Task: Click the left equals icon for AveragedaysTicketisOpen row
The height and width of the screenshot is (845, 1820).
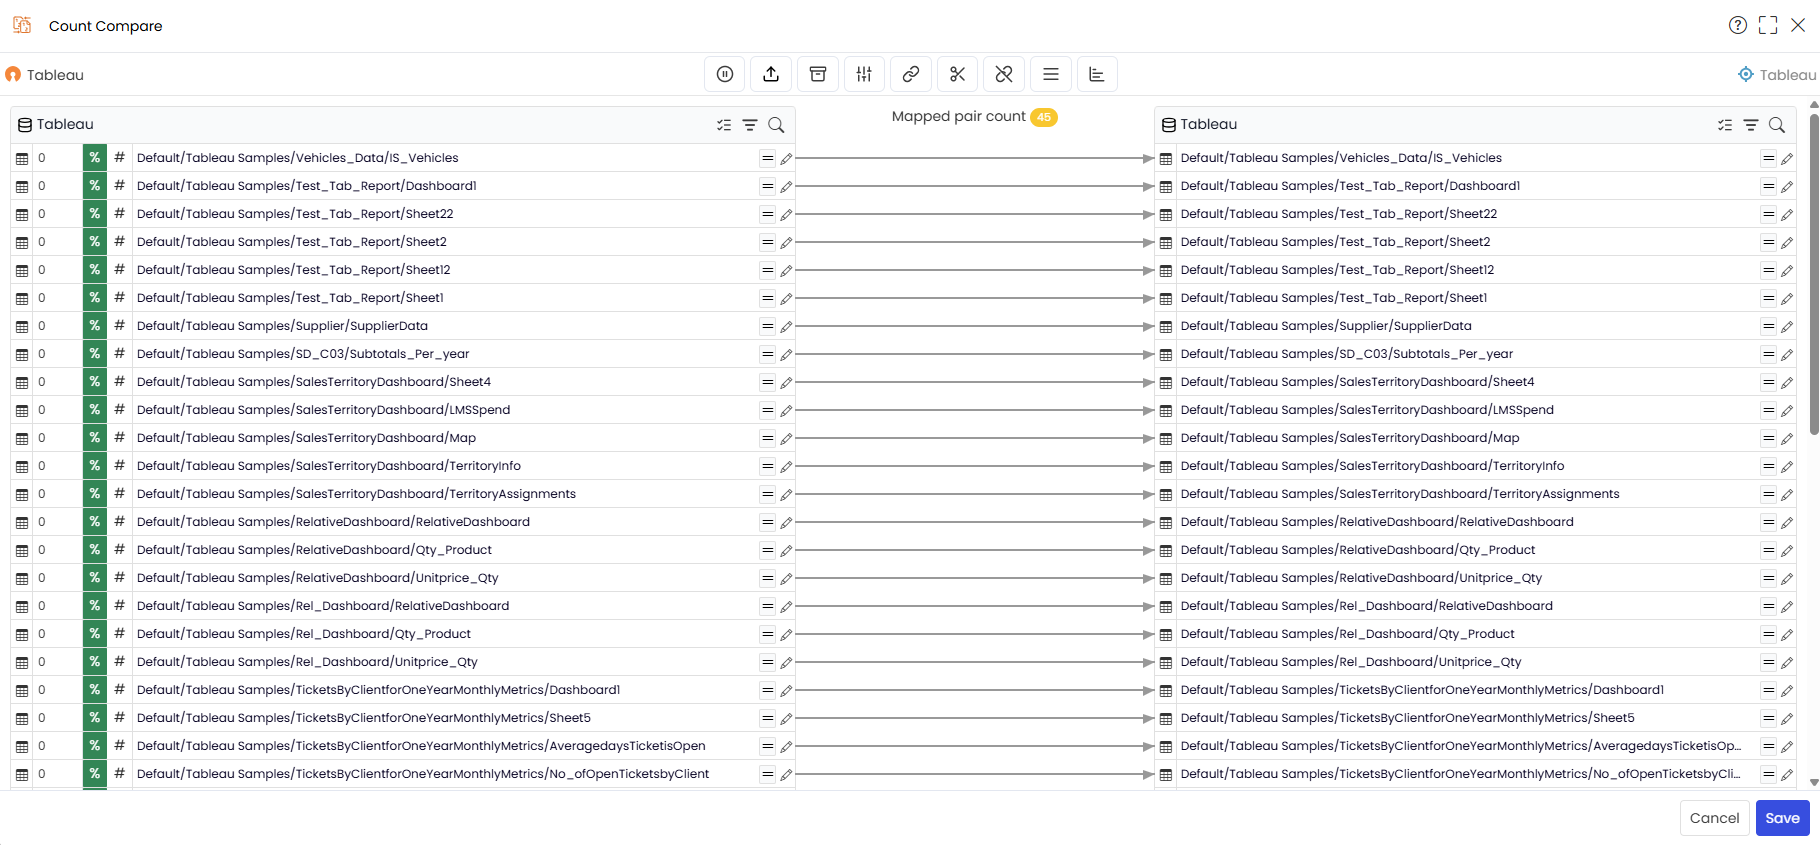Action: [767, 746]
